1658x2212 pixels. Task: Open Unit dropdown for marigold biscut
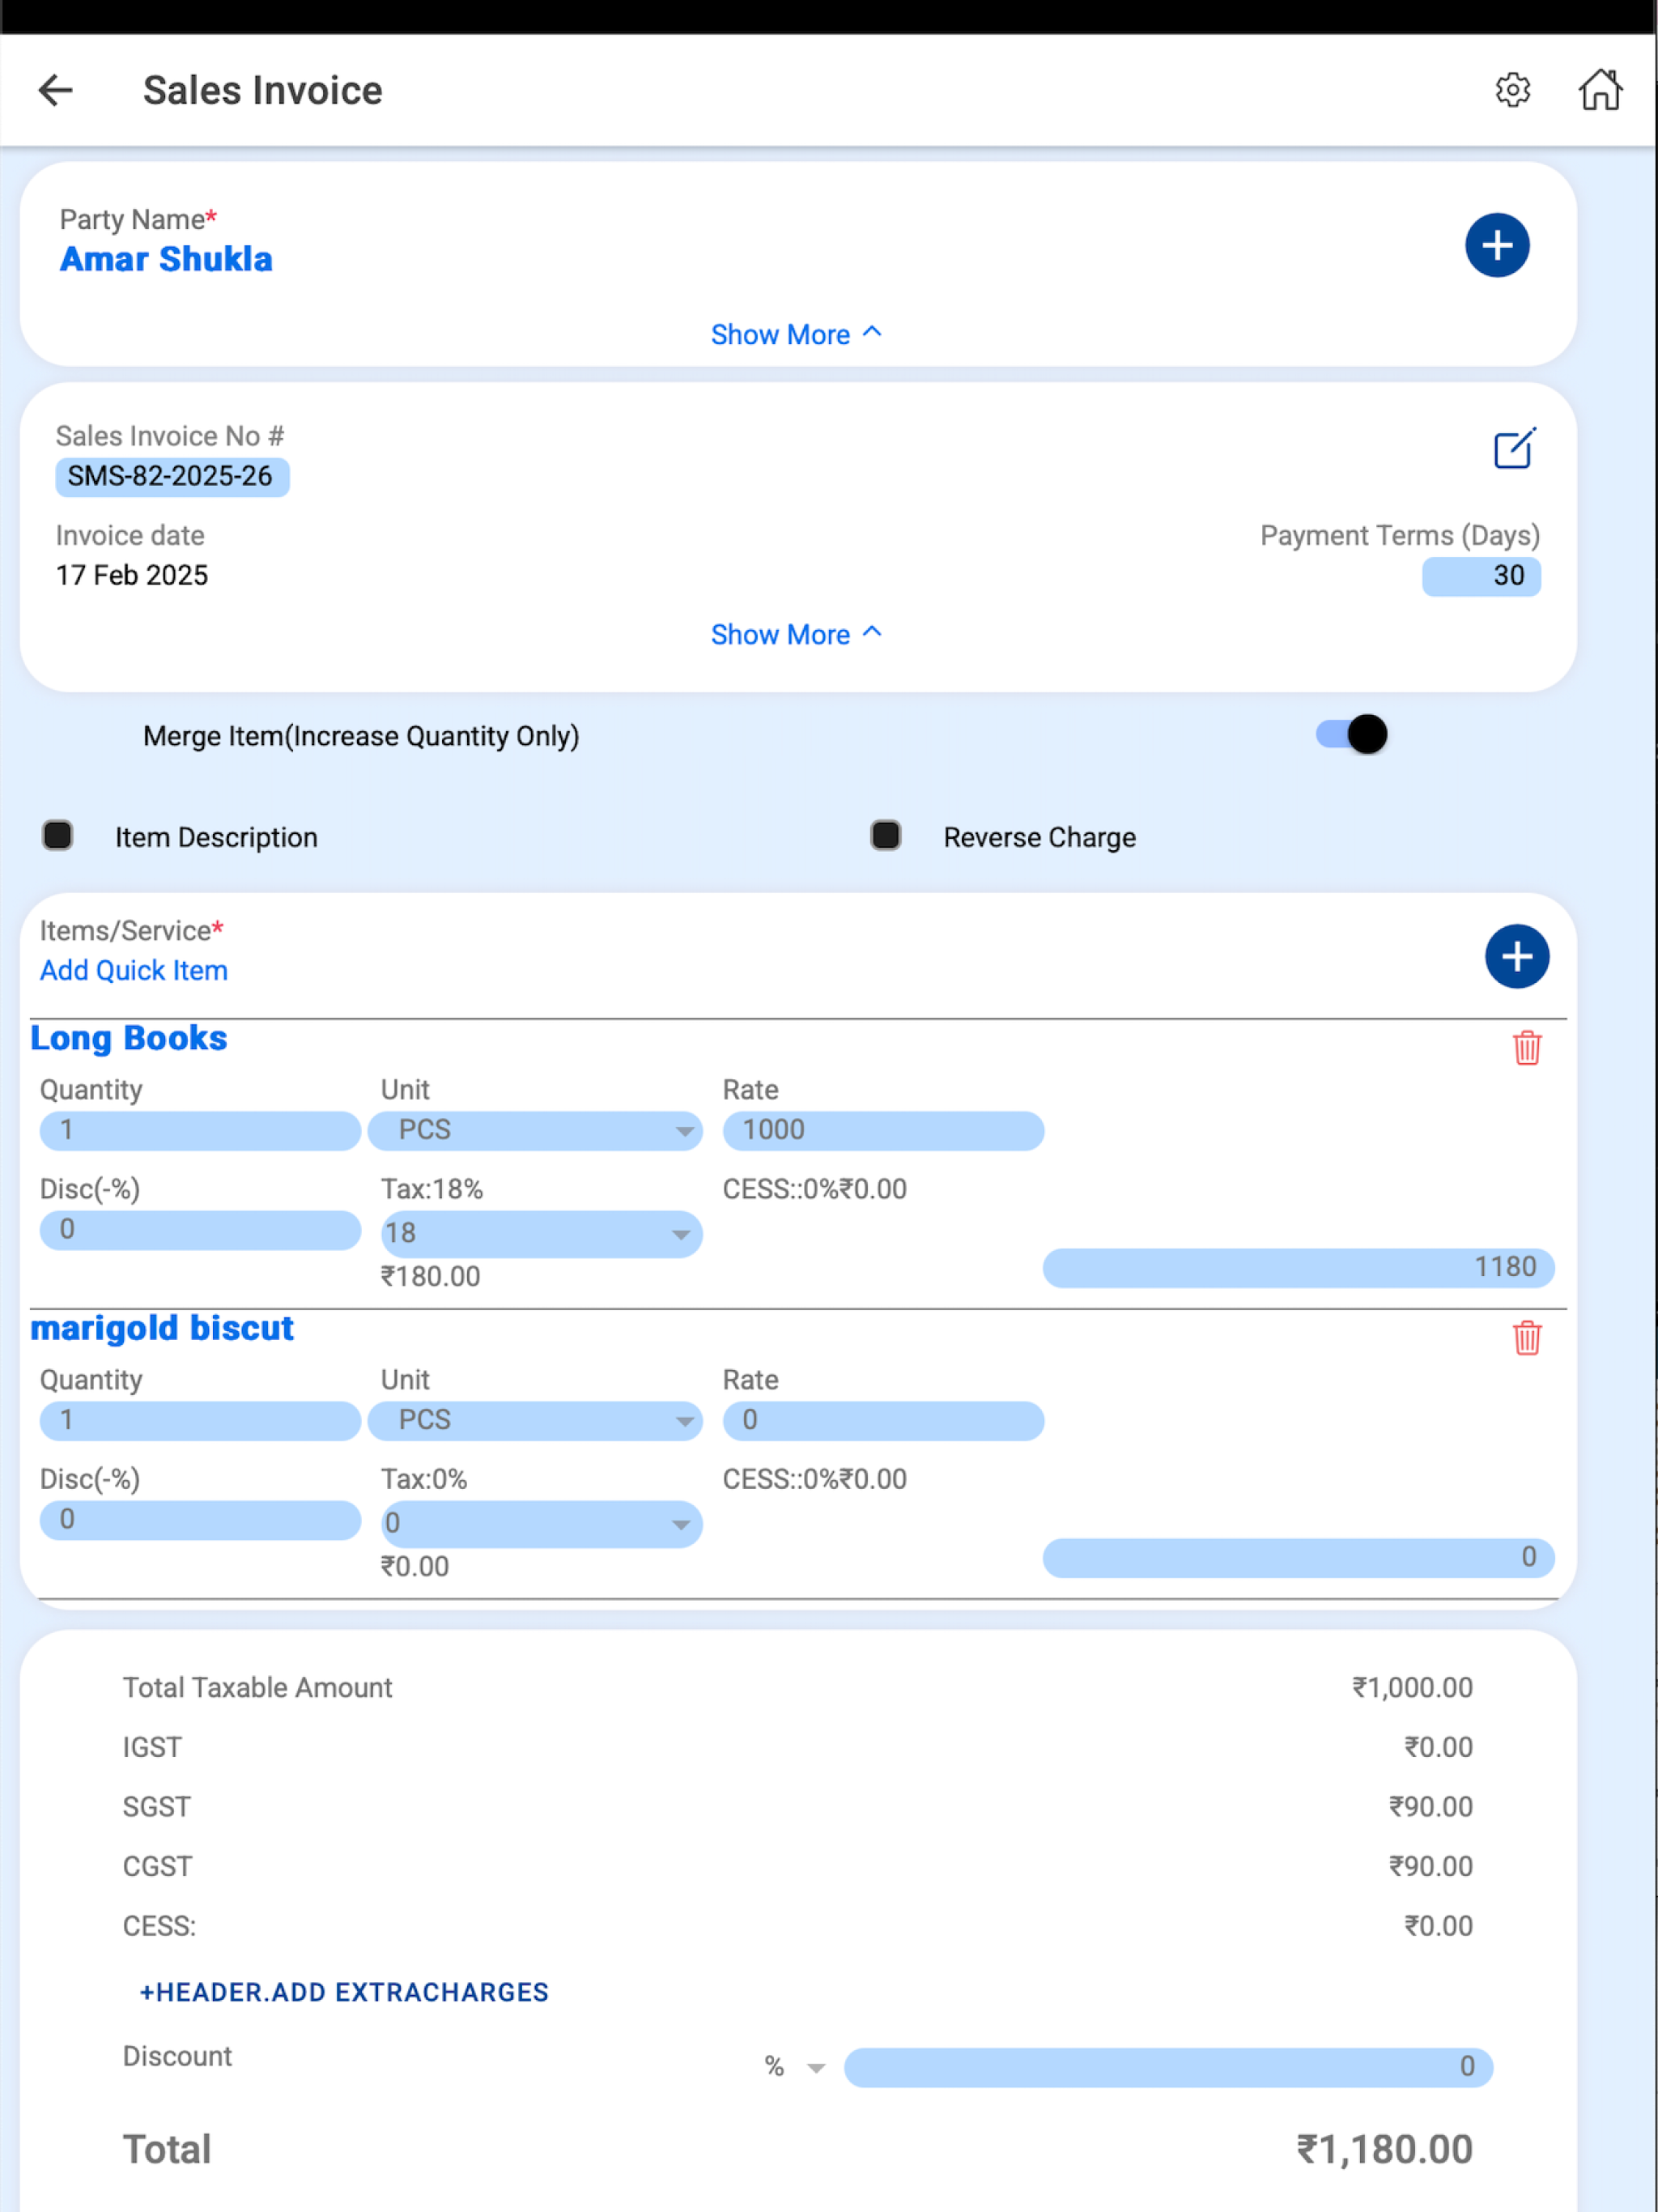point(535,1421)
